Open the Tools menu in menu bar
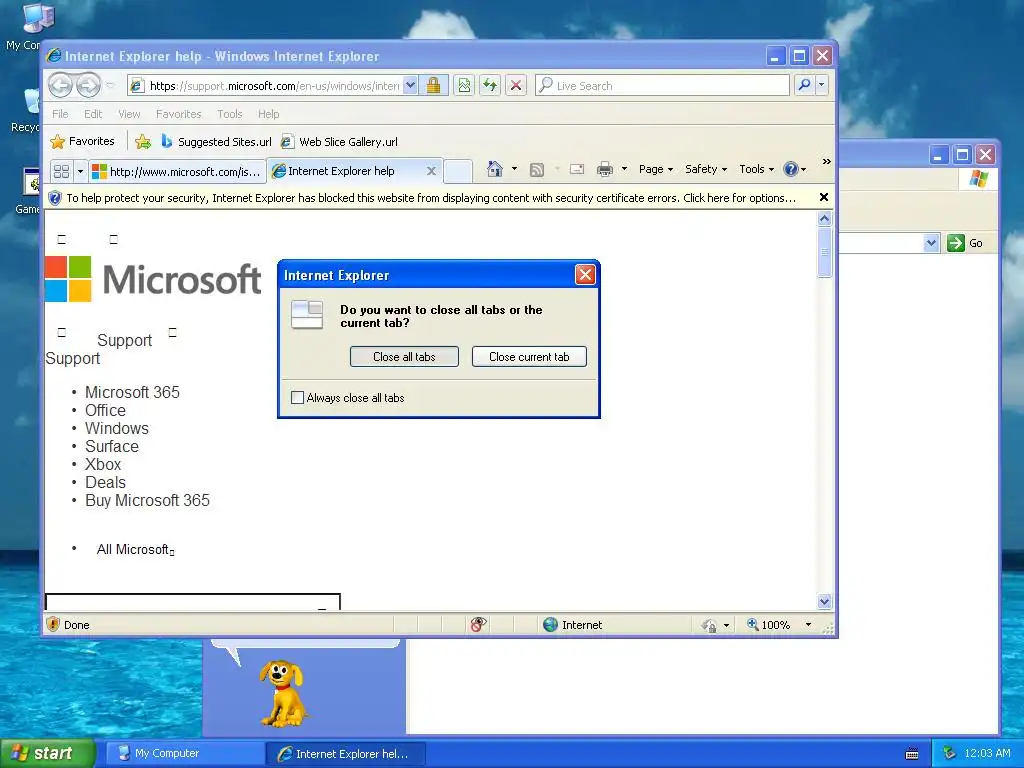 click(230, 114)
